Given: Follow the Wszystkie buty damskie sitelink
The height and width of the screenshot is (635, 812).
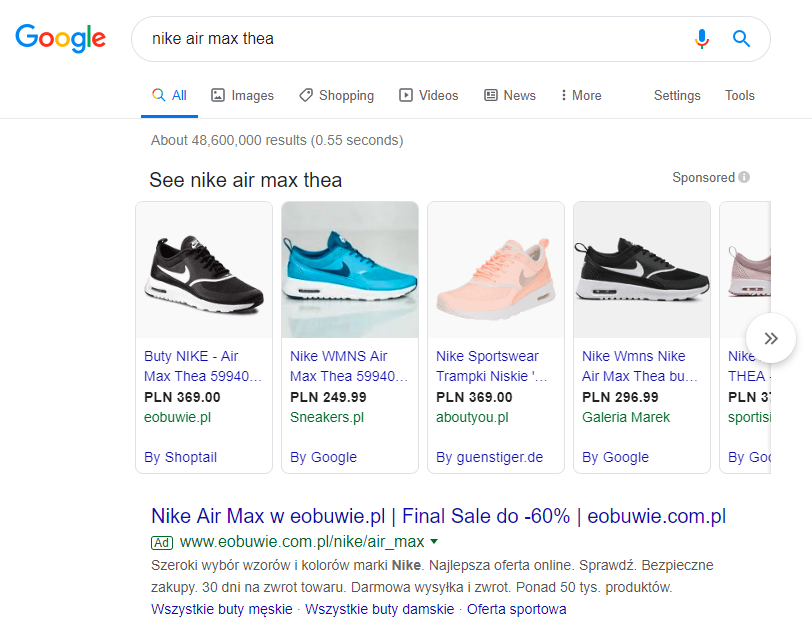Looking at the screenshot, I should pos(380,609).
